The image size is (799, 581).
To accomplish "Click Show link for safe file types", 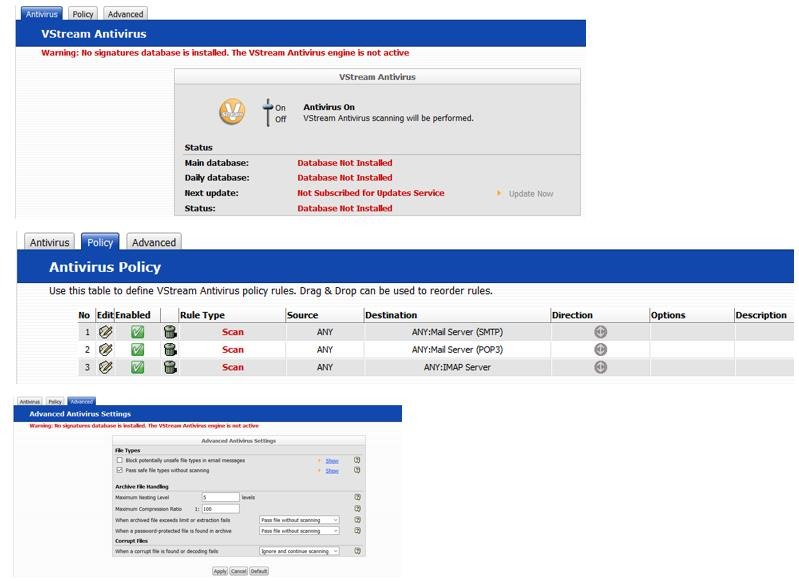I will tap(332, 471).
